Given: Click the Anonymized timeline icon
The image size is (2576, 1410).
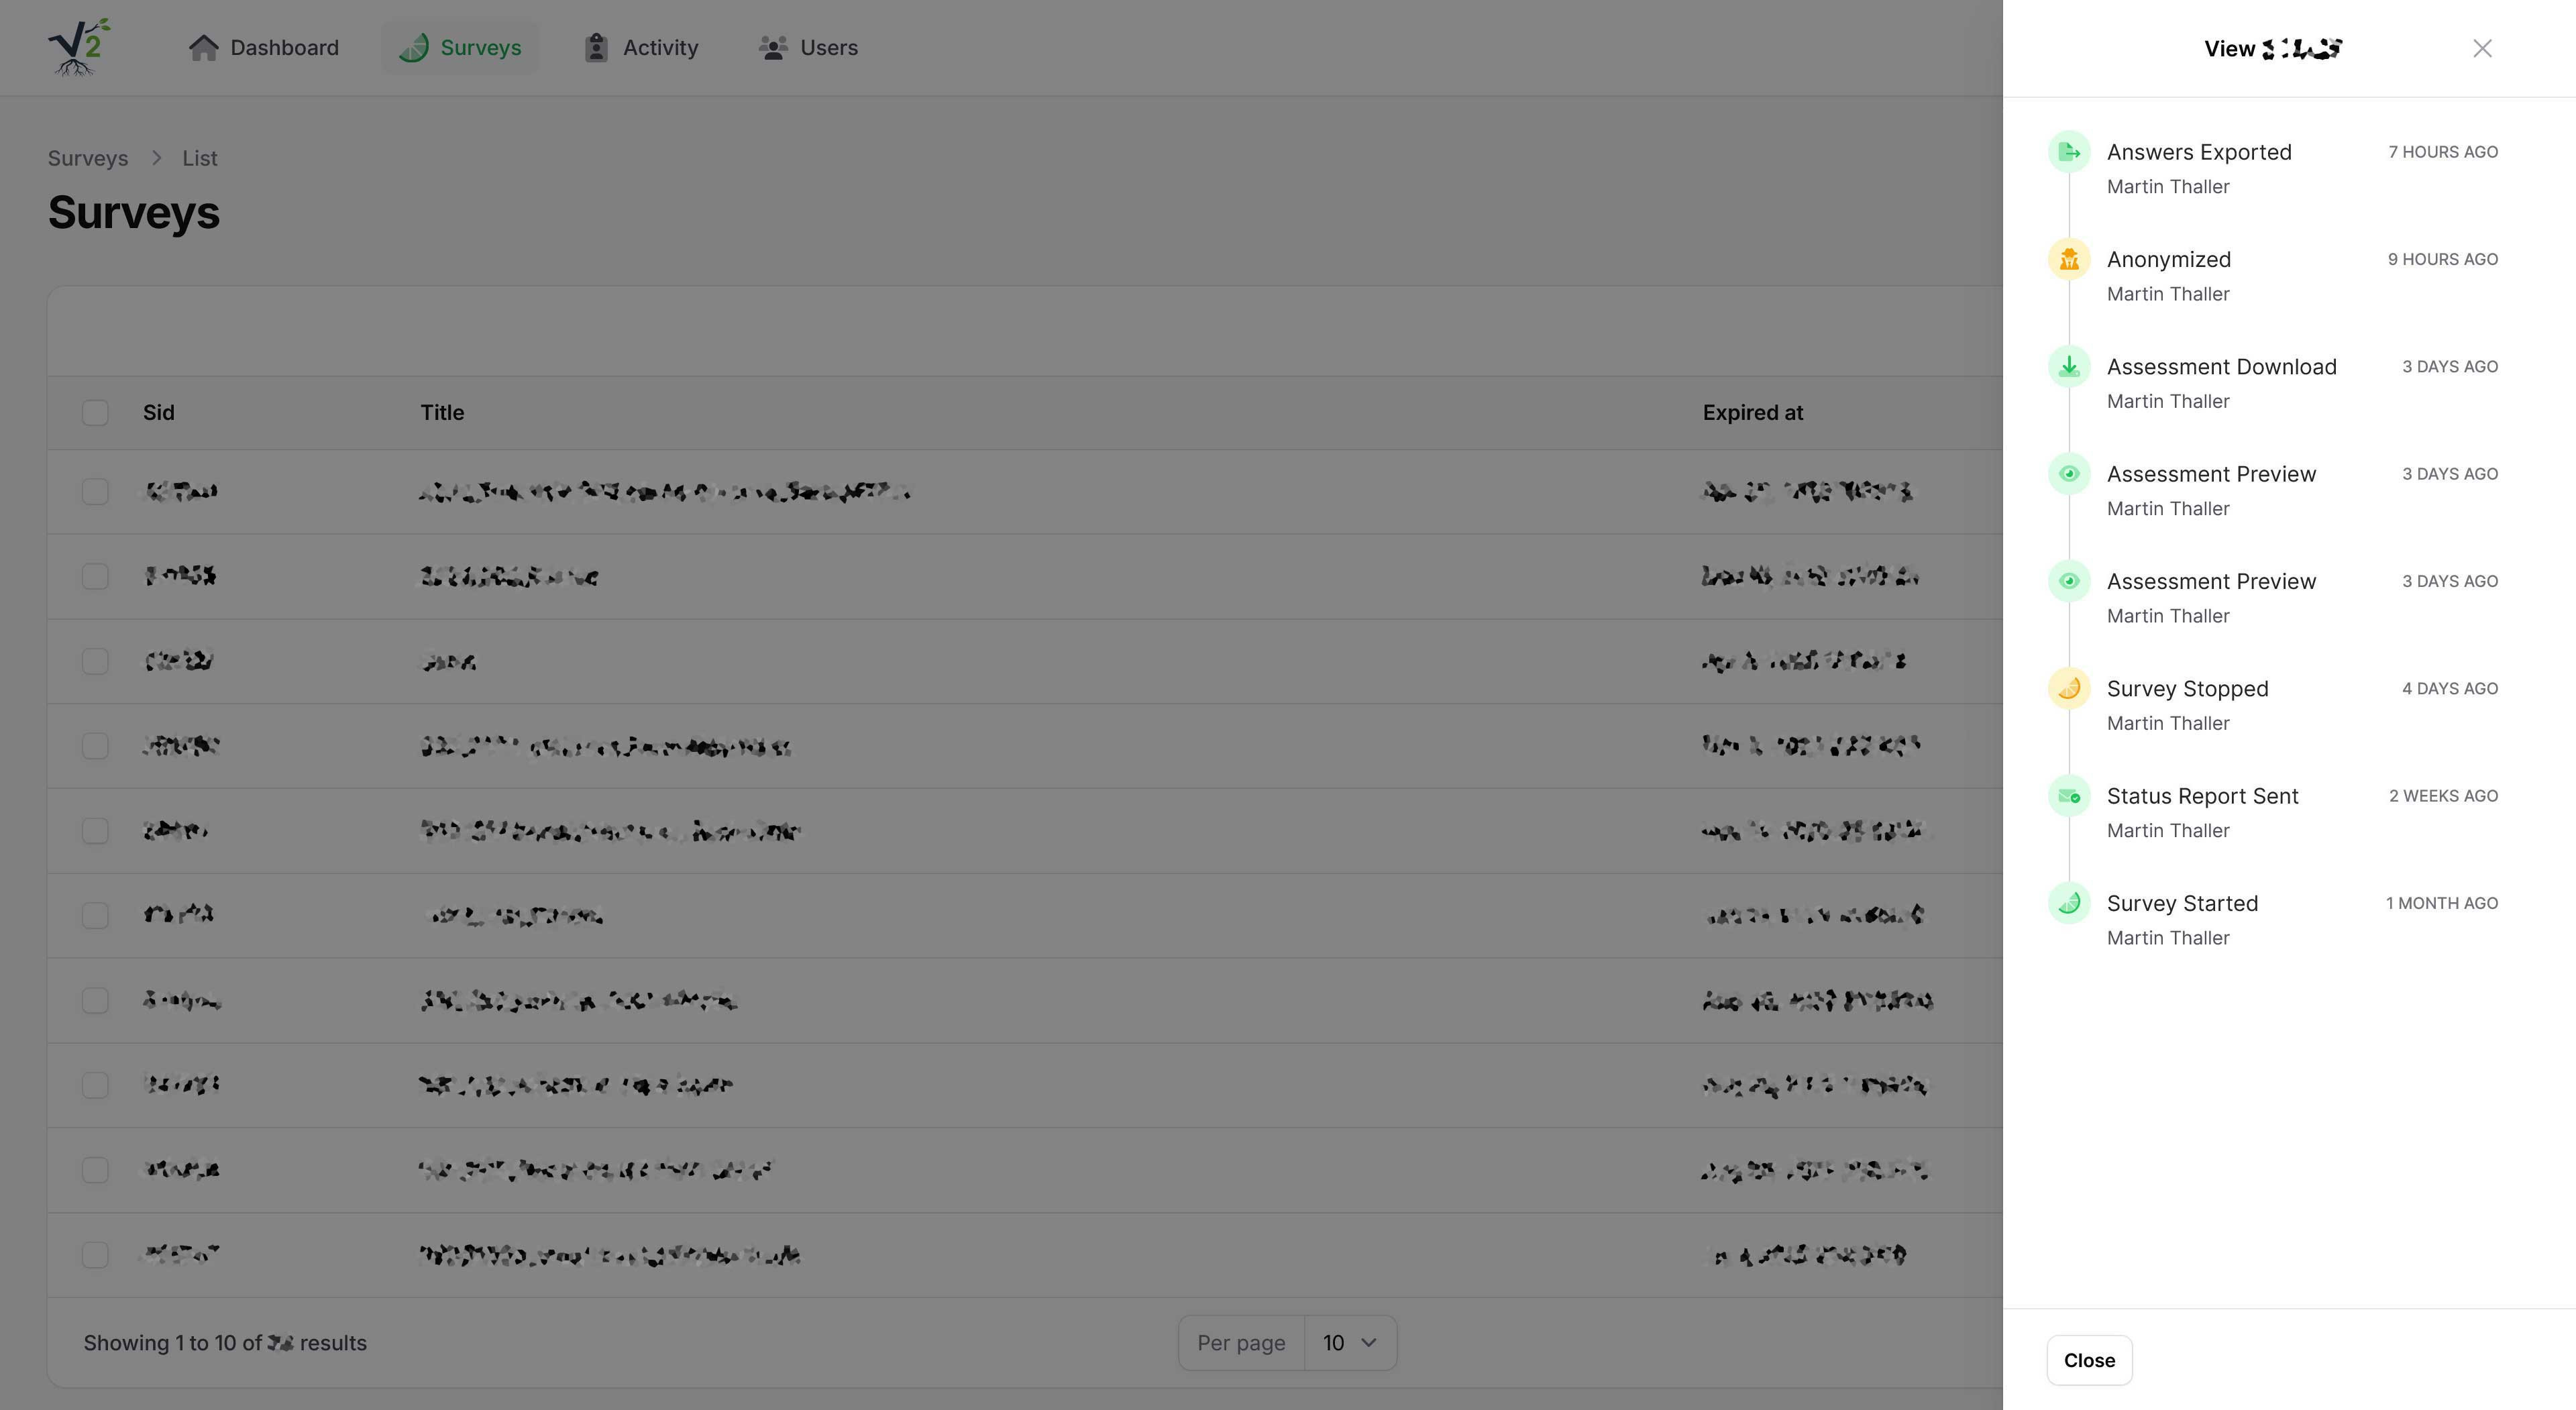Looking at the screenshot, I should tap(2069, 259).
